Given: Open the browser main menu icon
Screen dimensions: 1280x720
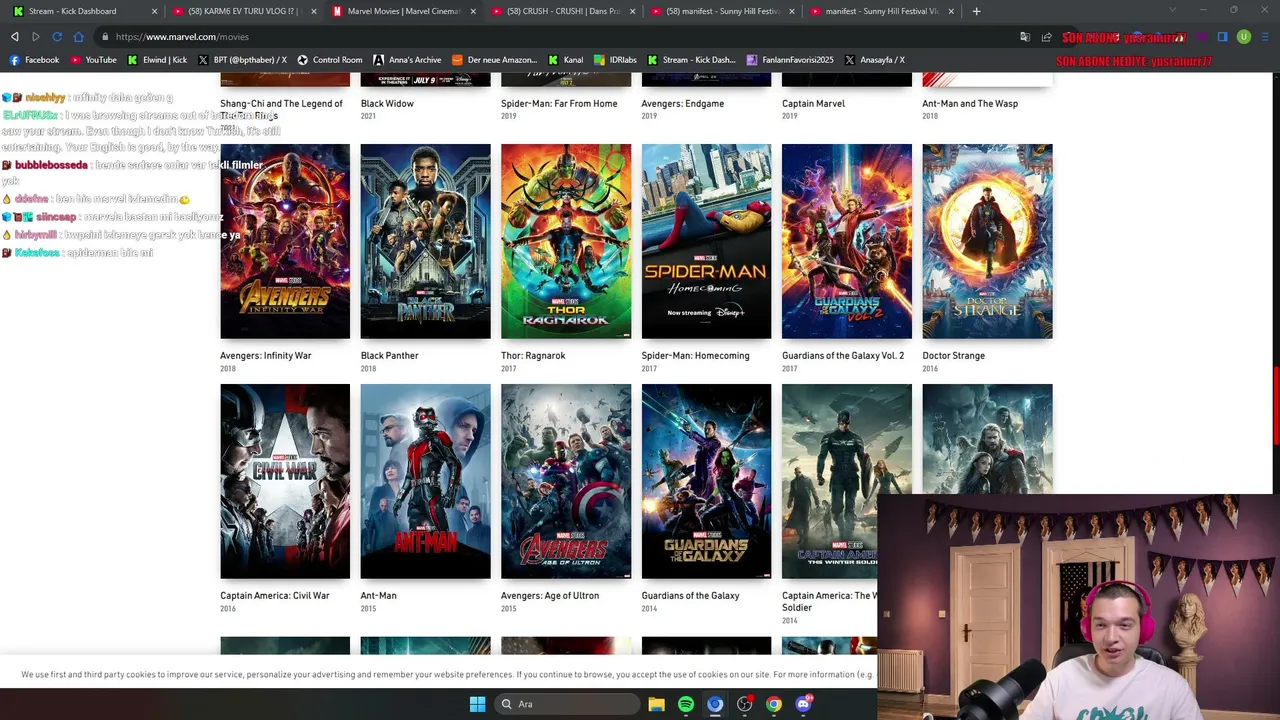Looking at the screenshot, I should [1265, 37].
